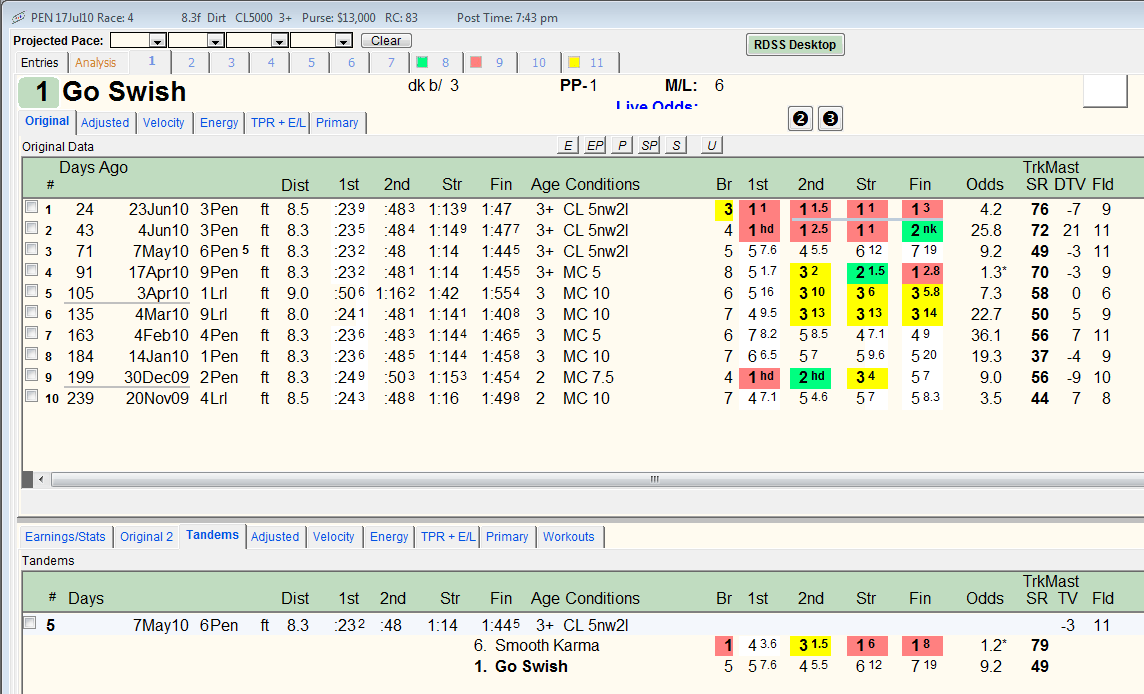1144x694 pixels.
Task: Check the box for line 9, 30Dec09
Action: click(31, 375)
